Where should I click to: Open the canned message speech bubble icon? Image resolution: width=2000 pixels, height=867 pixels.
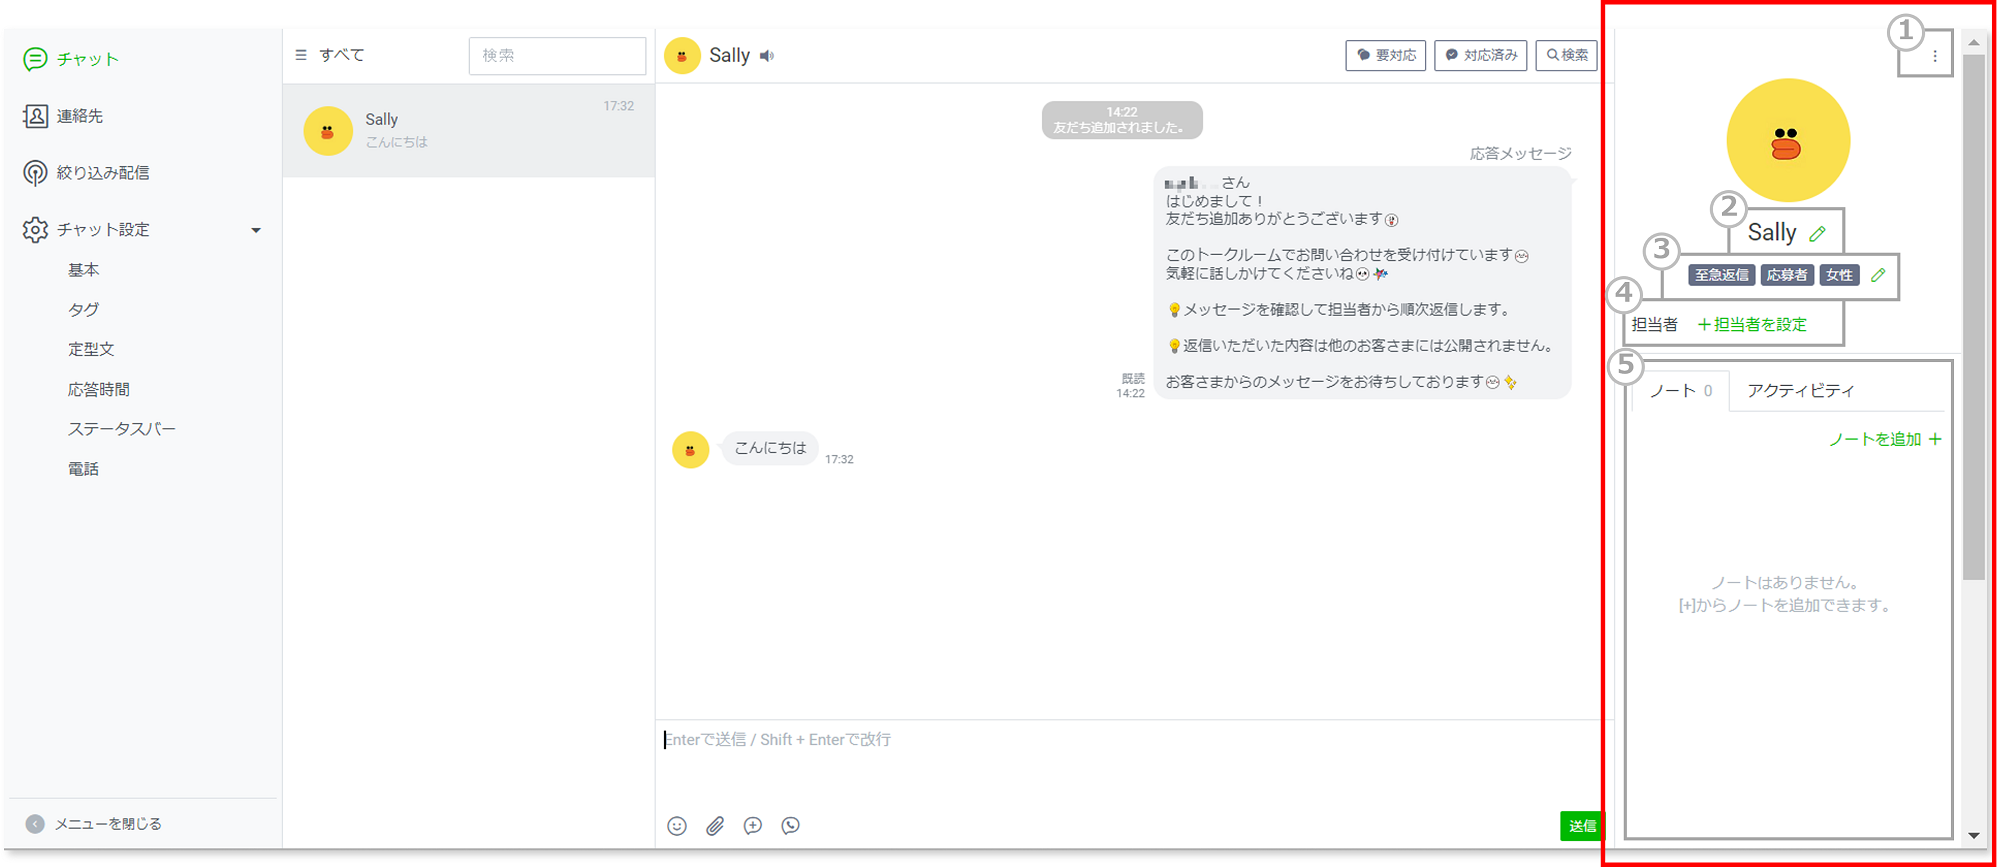point(753,826)
